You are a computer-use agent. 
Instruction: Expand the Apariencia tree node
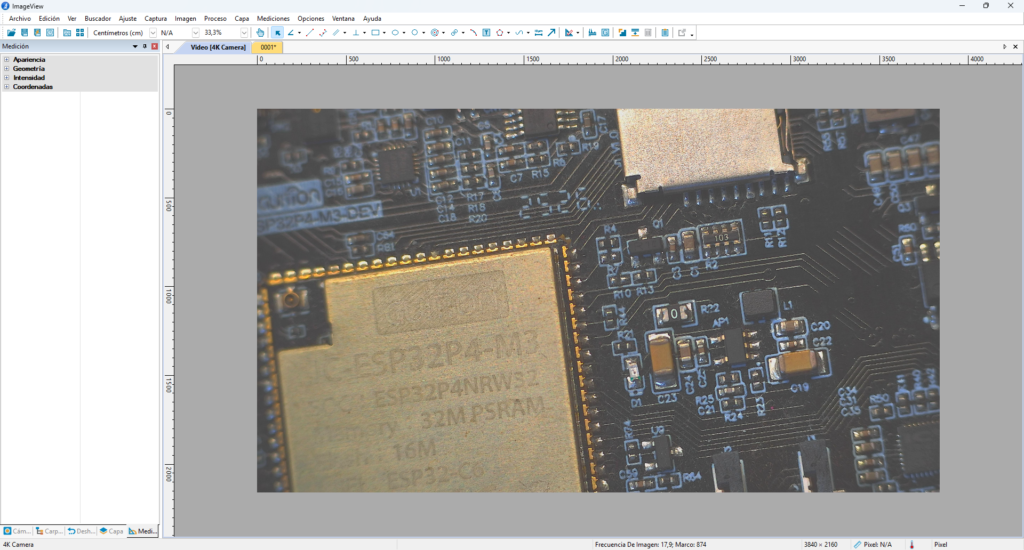point(7,59)
